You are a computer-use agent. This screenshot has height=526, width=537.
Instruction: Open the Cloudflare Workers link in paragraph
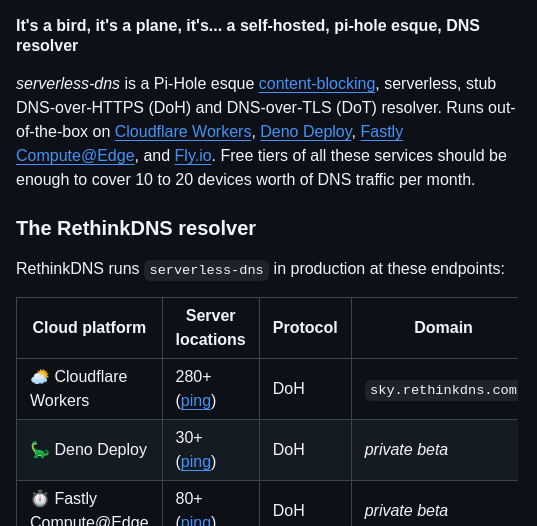pyautogui.click(x=183, y=132)
